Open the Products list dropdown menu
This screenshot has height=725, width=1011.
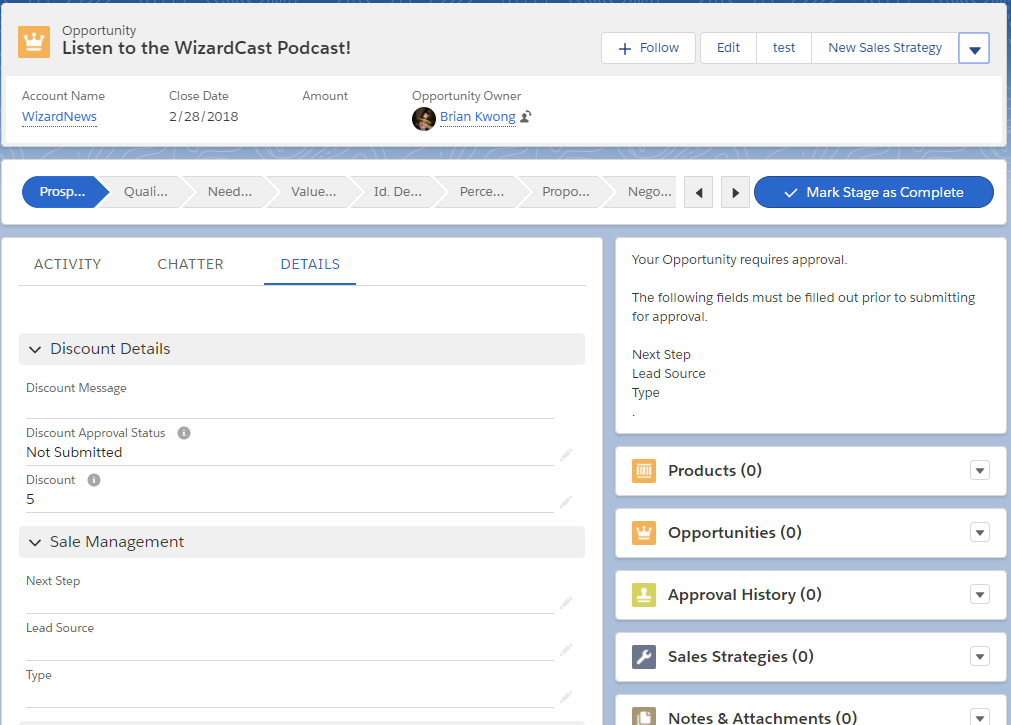(x=979, y=470)
